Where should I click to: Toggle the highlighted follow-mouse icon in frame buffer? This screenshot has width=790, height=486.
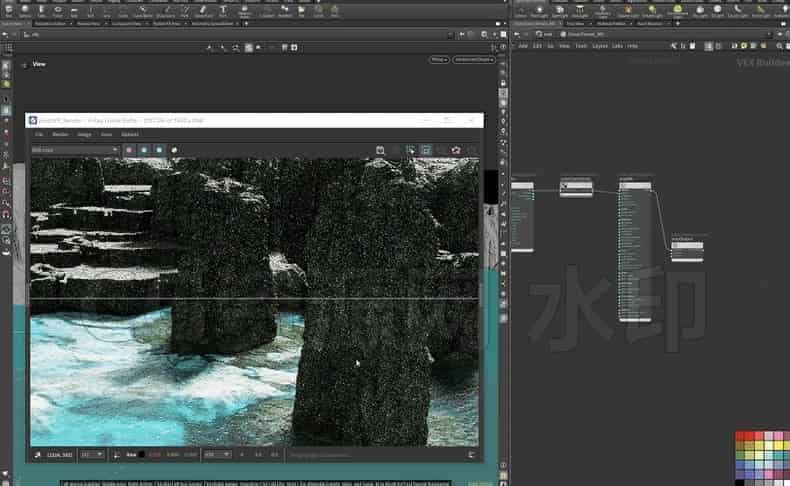426,150
